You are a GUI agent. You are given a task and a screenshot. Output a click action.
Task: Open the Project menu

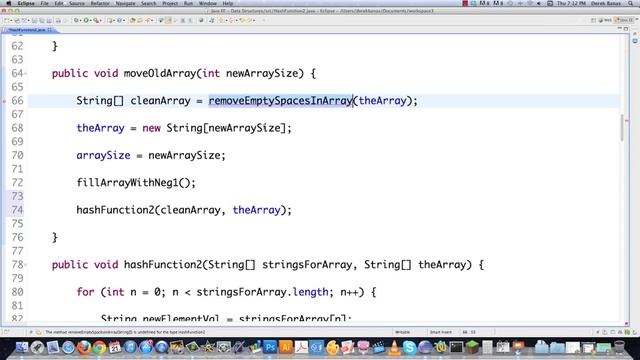point(170,3)
